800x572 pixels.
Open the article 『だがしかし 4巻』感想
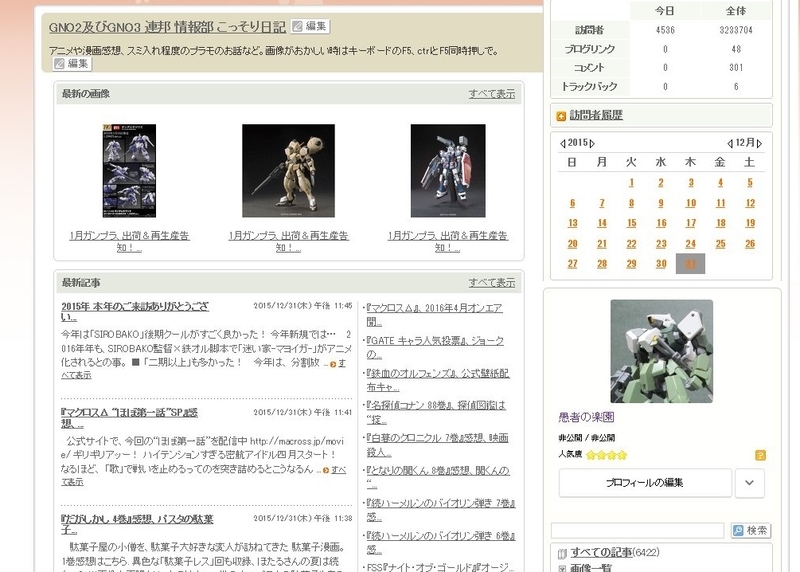[137, 525]
